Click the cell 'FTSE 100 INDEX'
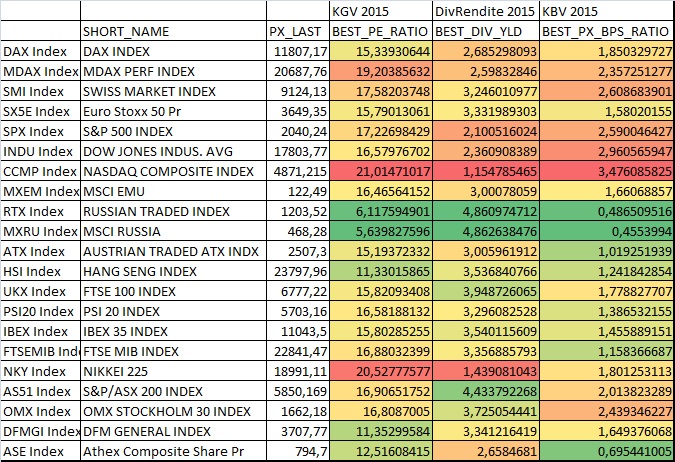This screenshot has width=675, height=462. (173, 291)
